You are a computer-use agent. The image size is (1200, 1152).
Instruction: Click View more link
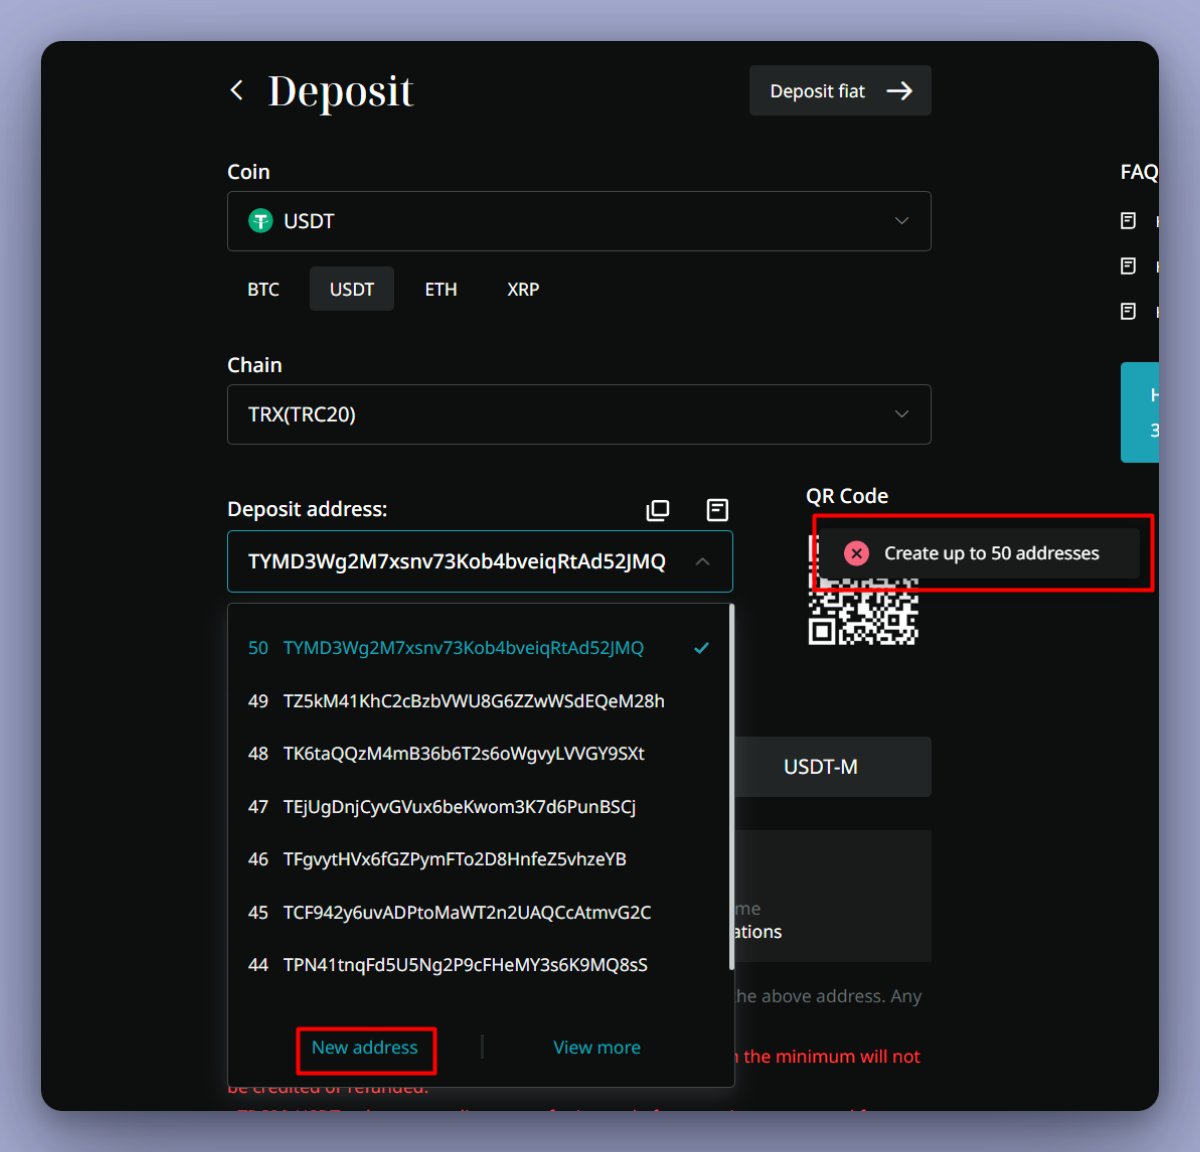point(597,1048)
